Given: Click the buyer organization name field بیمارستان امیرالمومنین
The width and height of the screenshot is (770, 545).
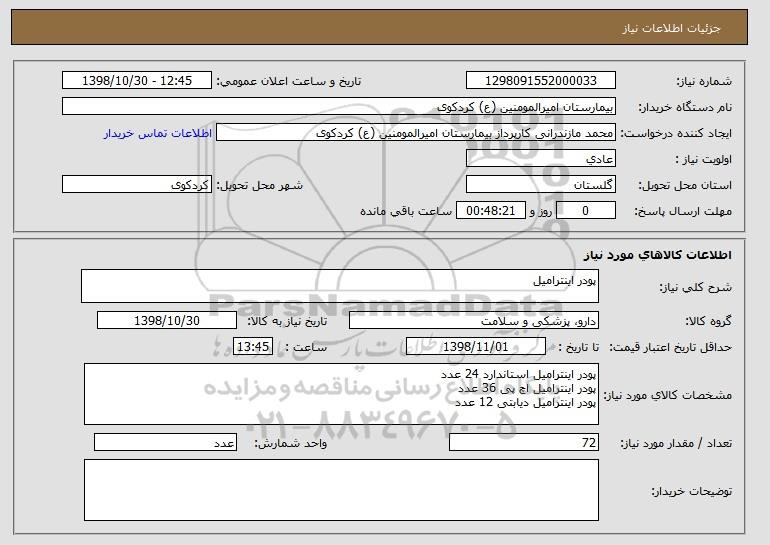Looking at the screenshot, I should coord(339,107).
